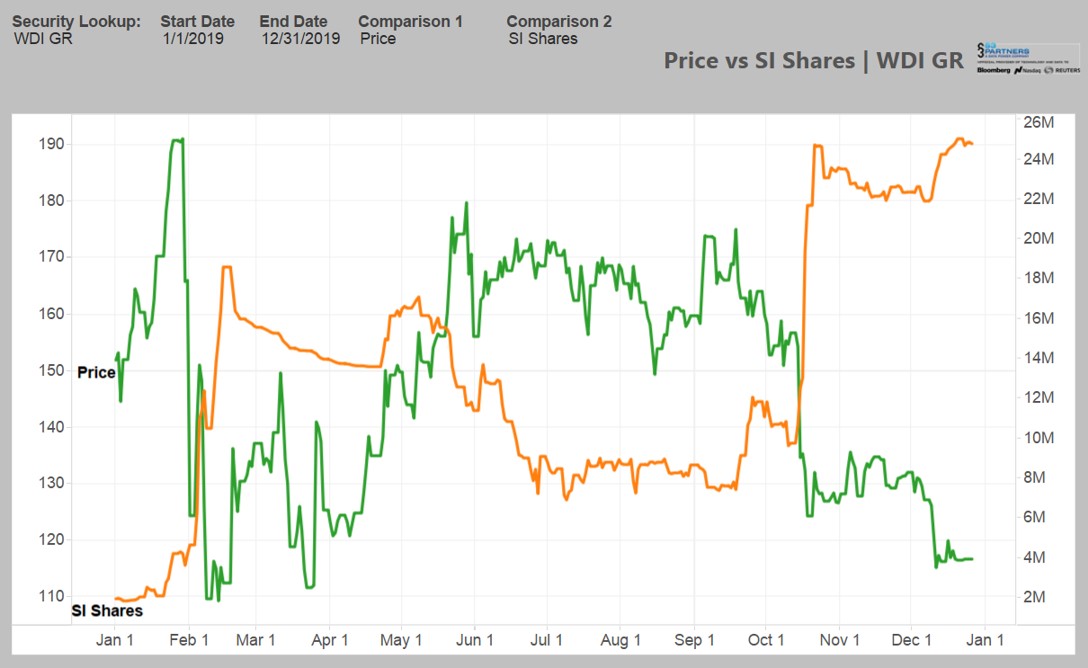Click the 'Price vs SI Shares | WDI GR' title
1088x668 pixels.
tap(813, 60)
